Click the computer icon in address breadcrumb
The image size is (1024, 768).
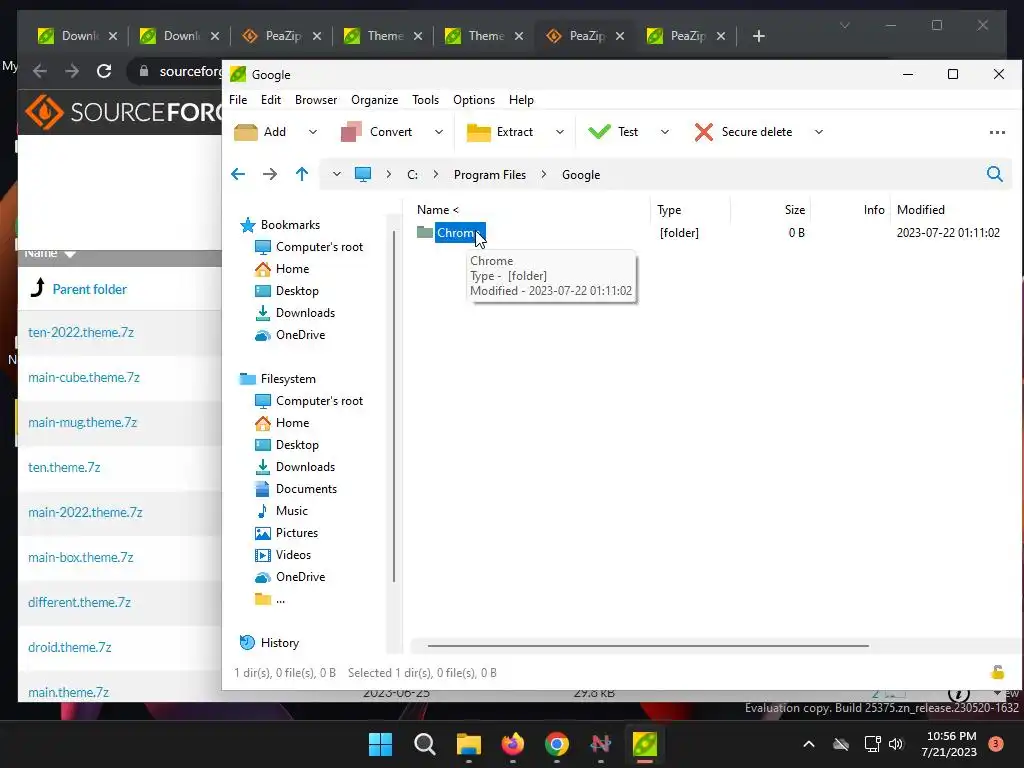363,174
